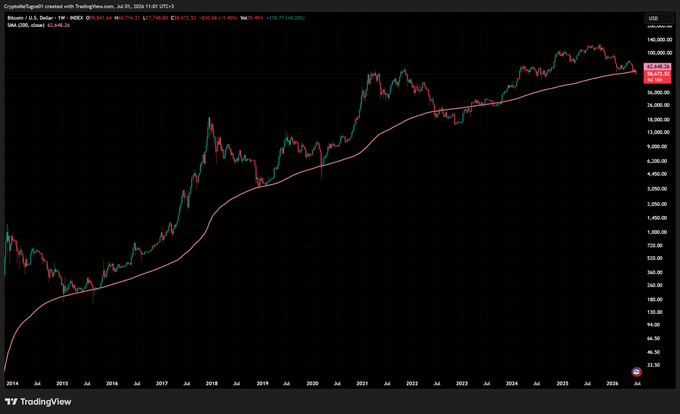The height and width of the screenshot is (414, 680).
Task: Click the 9,000.00 price axis label
Action: pyautogui.click(x=659, y=147)
